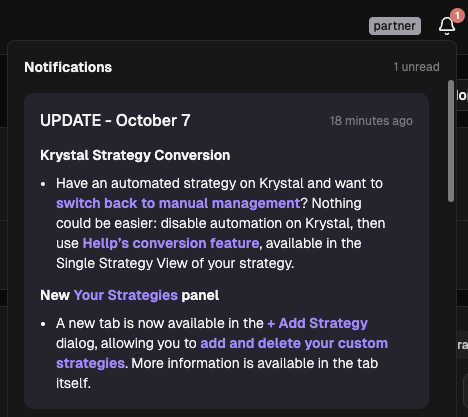Follow "switch back to manual management" link

(178, 203)
